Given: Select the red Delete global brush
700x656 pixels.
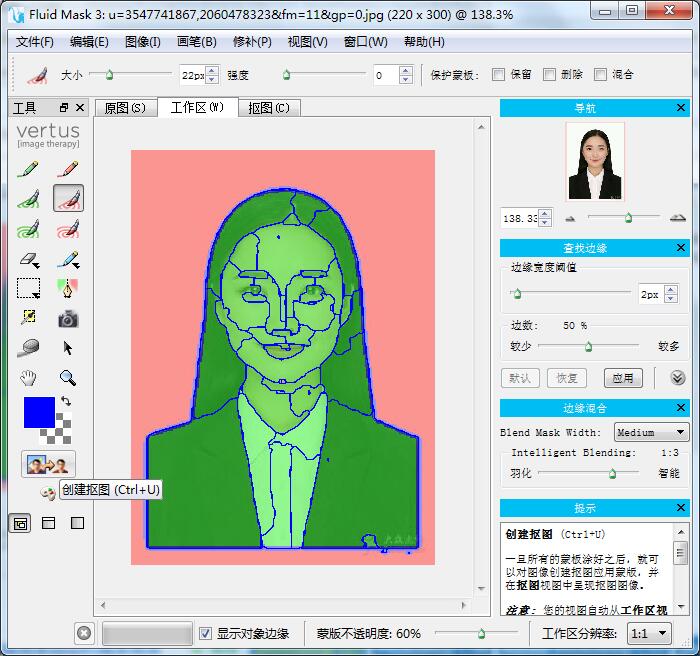Looking at the screenshot, I should click(68, 229).
